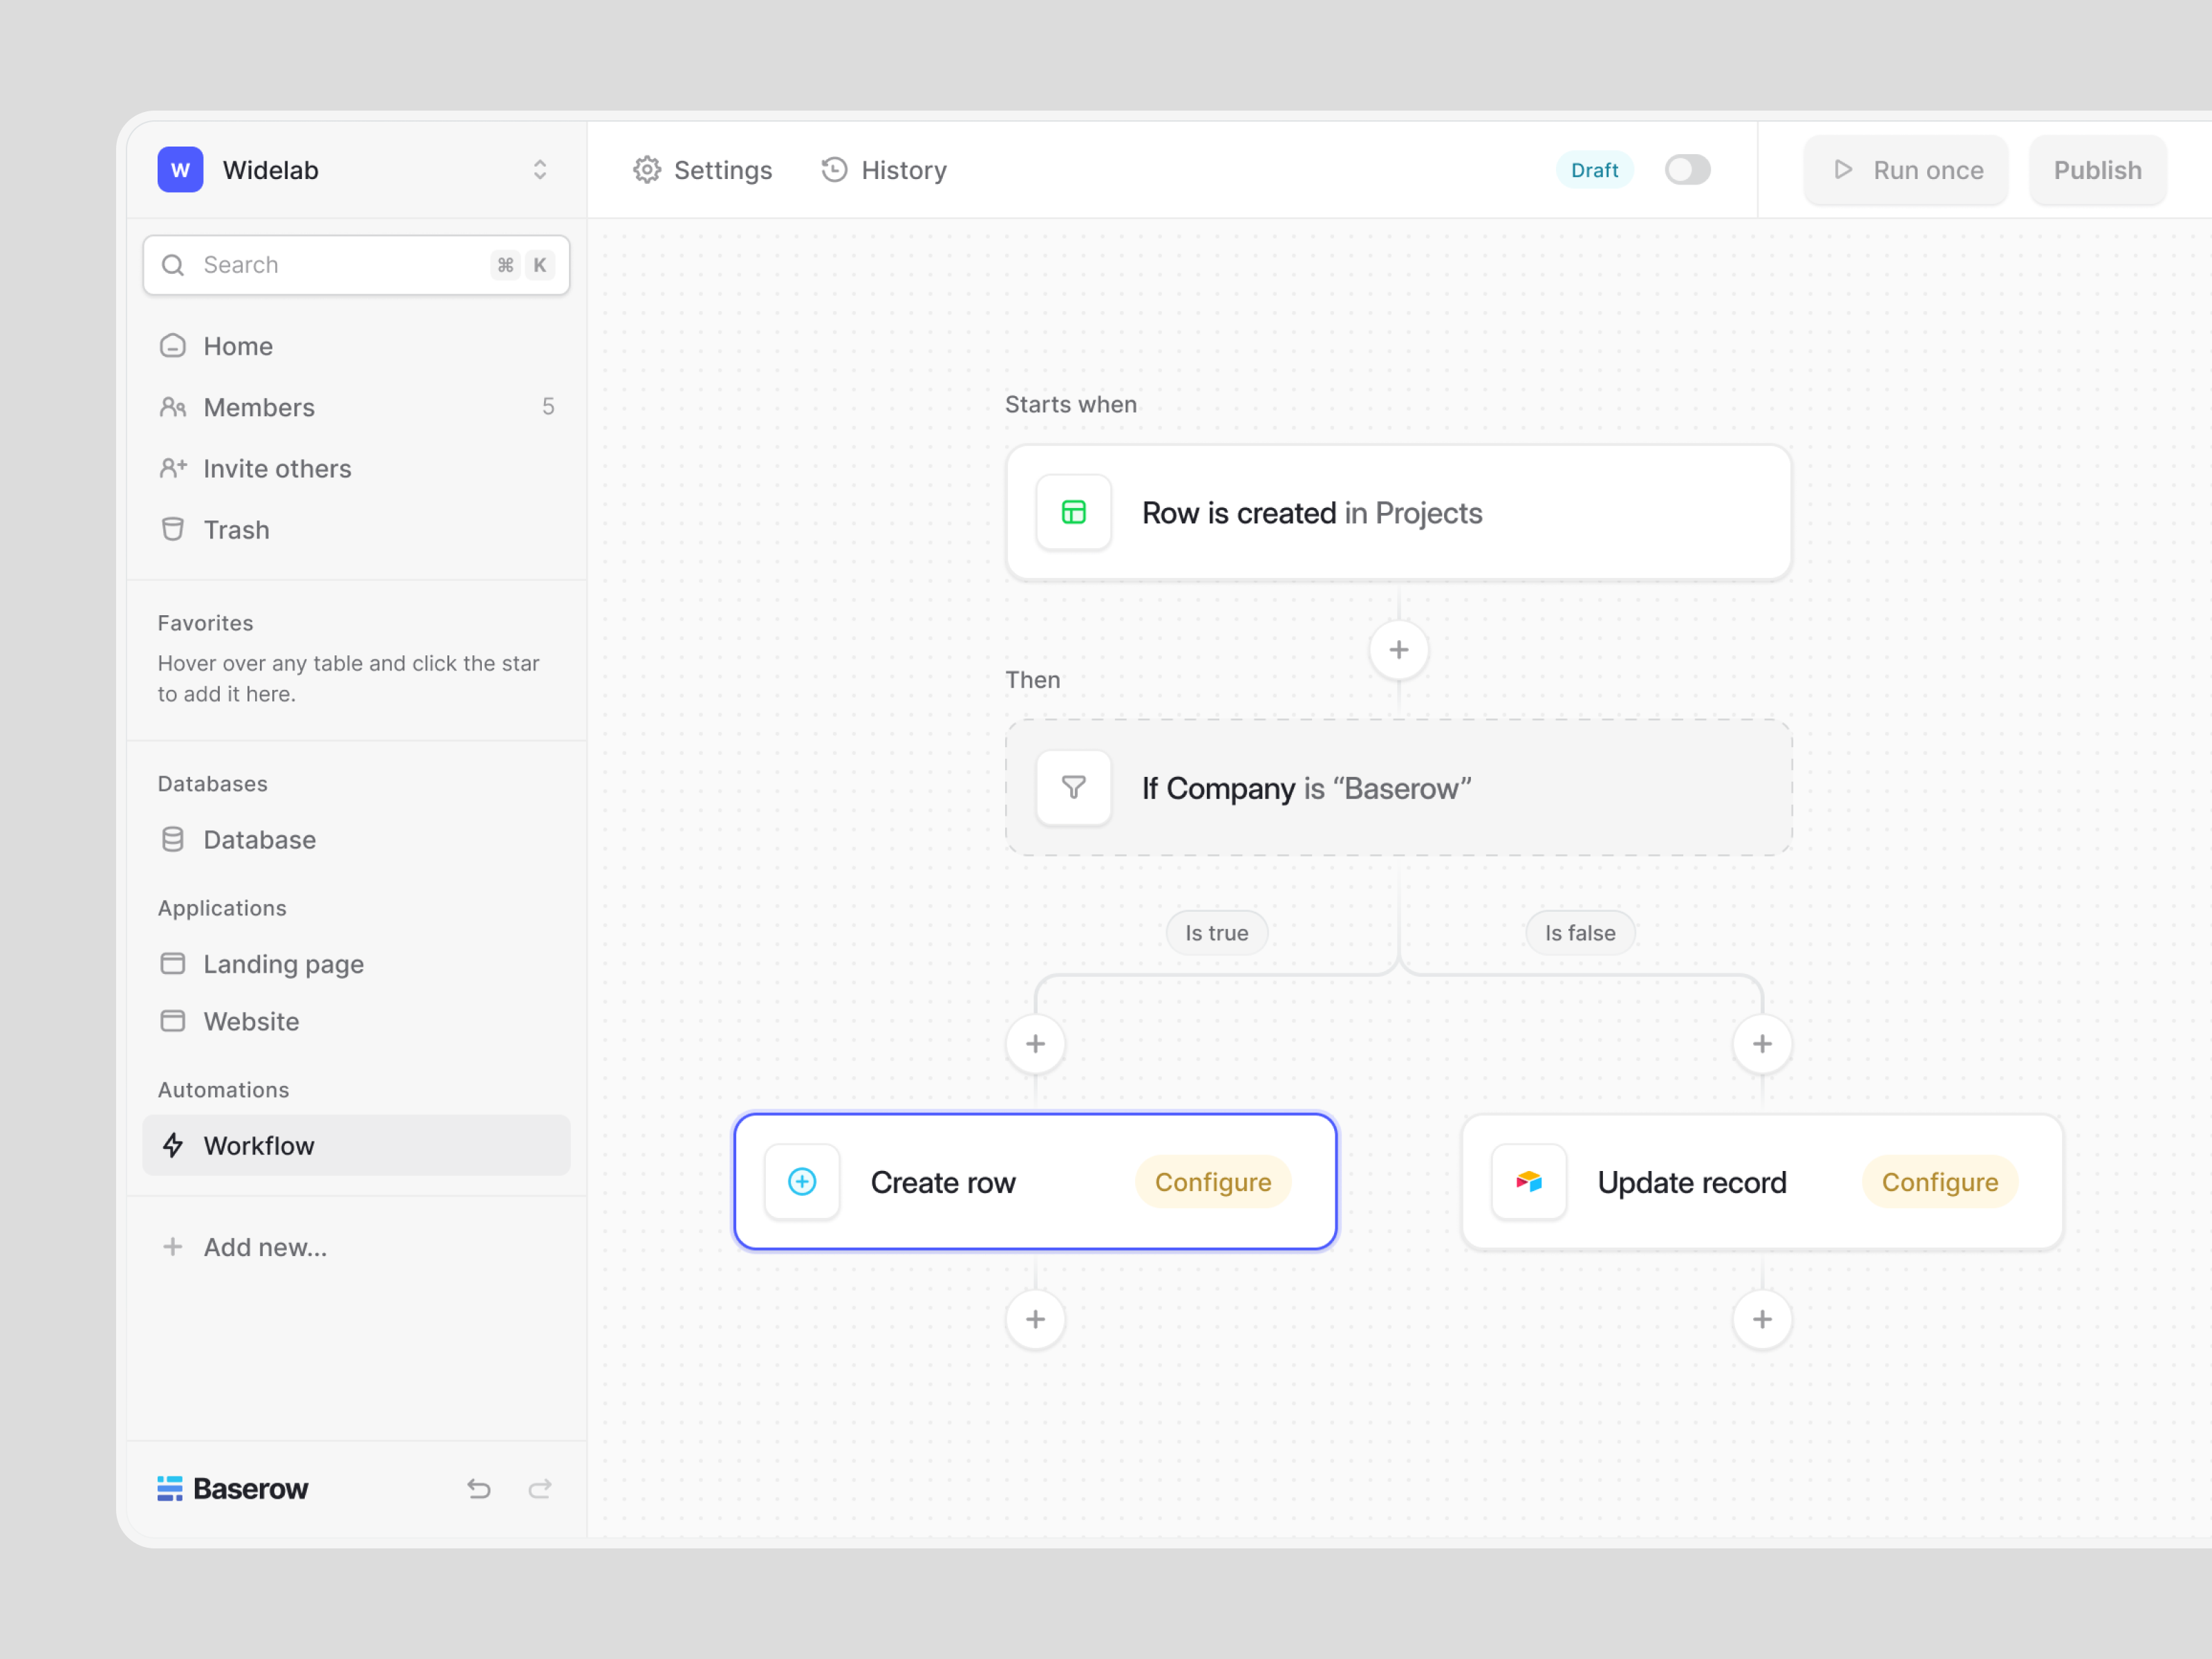Click the green table icon on the trigger node
Image resolution: width=2212 pixels, height=1659 pixels.
(x=1073, y=512)
